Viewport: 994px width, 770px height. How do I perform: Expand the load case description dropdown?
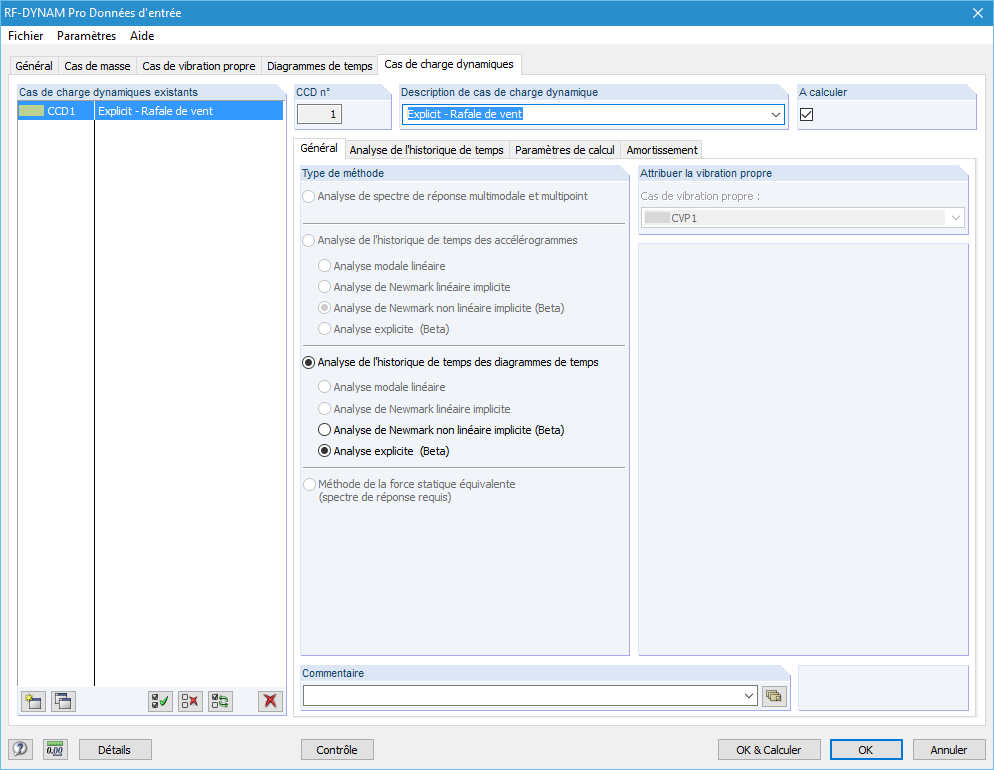pyautogui.click(x=775, y=115)
